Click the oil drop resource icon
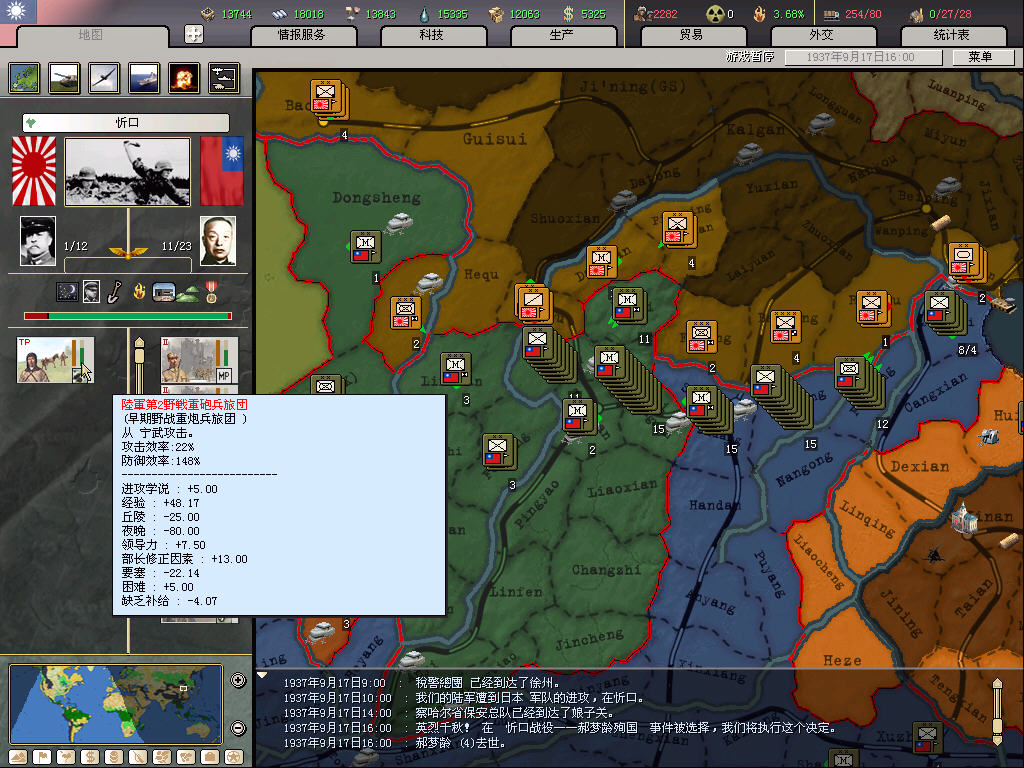The image size is (1024, 768). coord(425,14)
